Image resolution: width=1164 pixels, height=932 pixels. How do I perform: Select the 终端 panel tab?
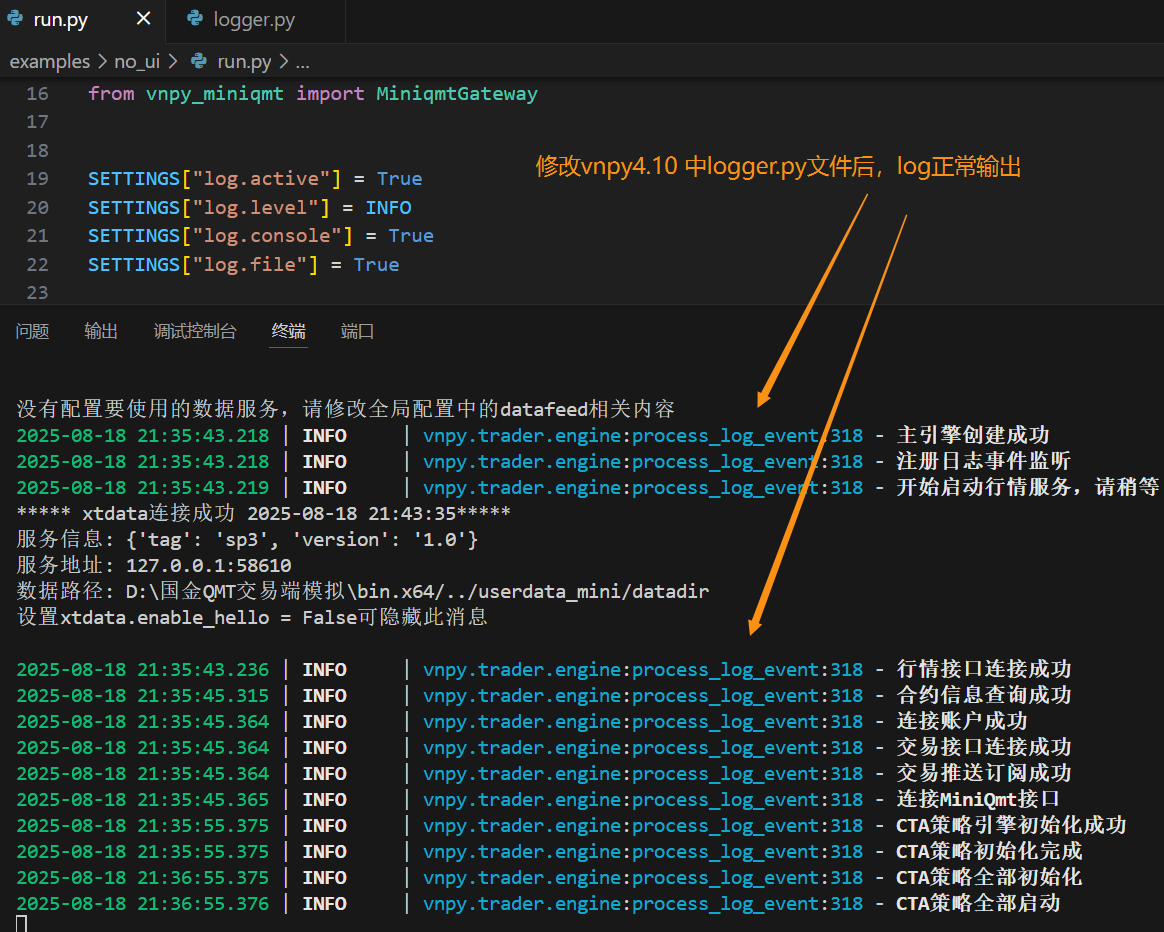(288, 331)
